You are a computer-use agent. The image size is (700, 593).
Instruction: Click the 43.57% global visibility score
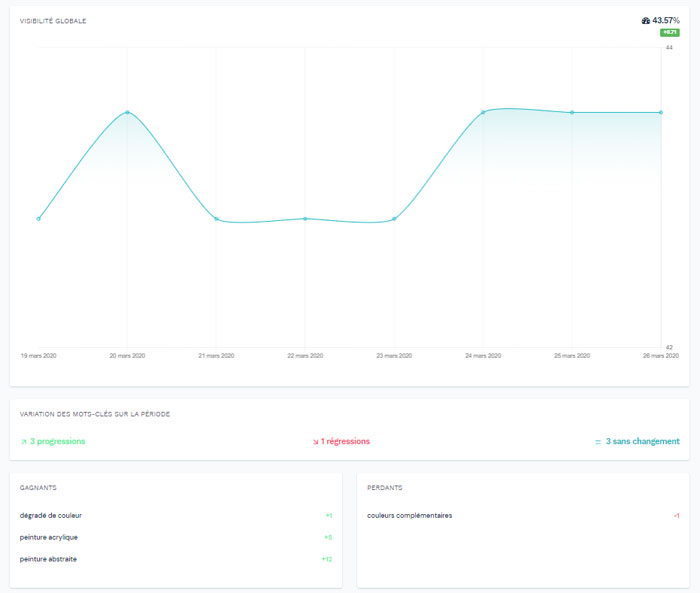pos(666,21)
